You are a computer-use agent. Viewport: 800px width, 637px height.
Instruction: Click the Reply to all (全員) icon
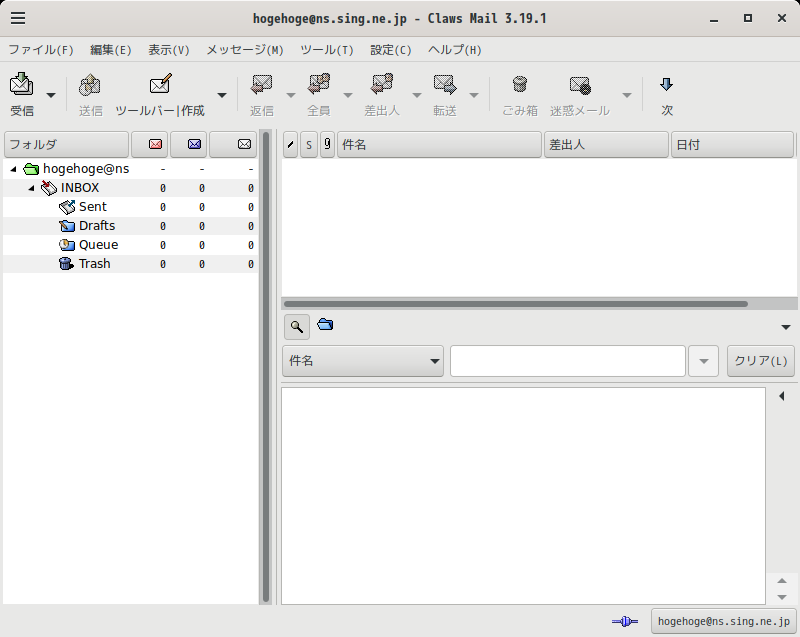click(319, 85)
